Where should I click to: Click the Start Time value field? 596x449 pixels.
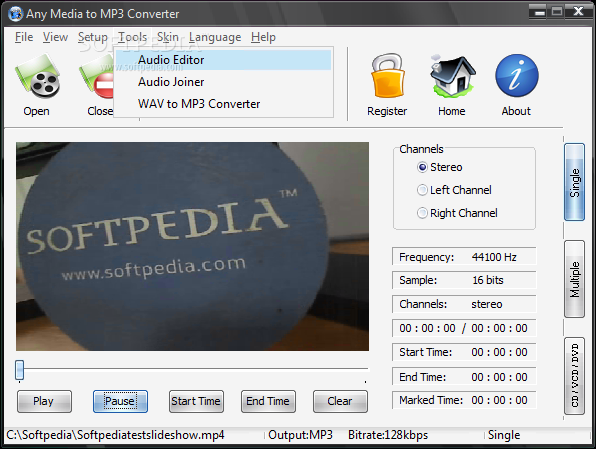coord(464,352)
